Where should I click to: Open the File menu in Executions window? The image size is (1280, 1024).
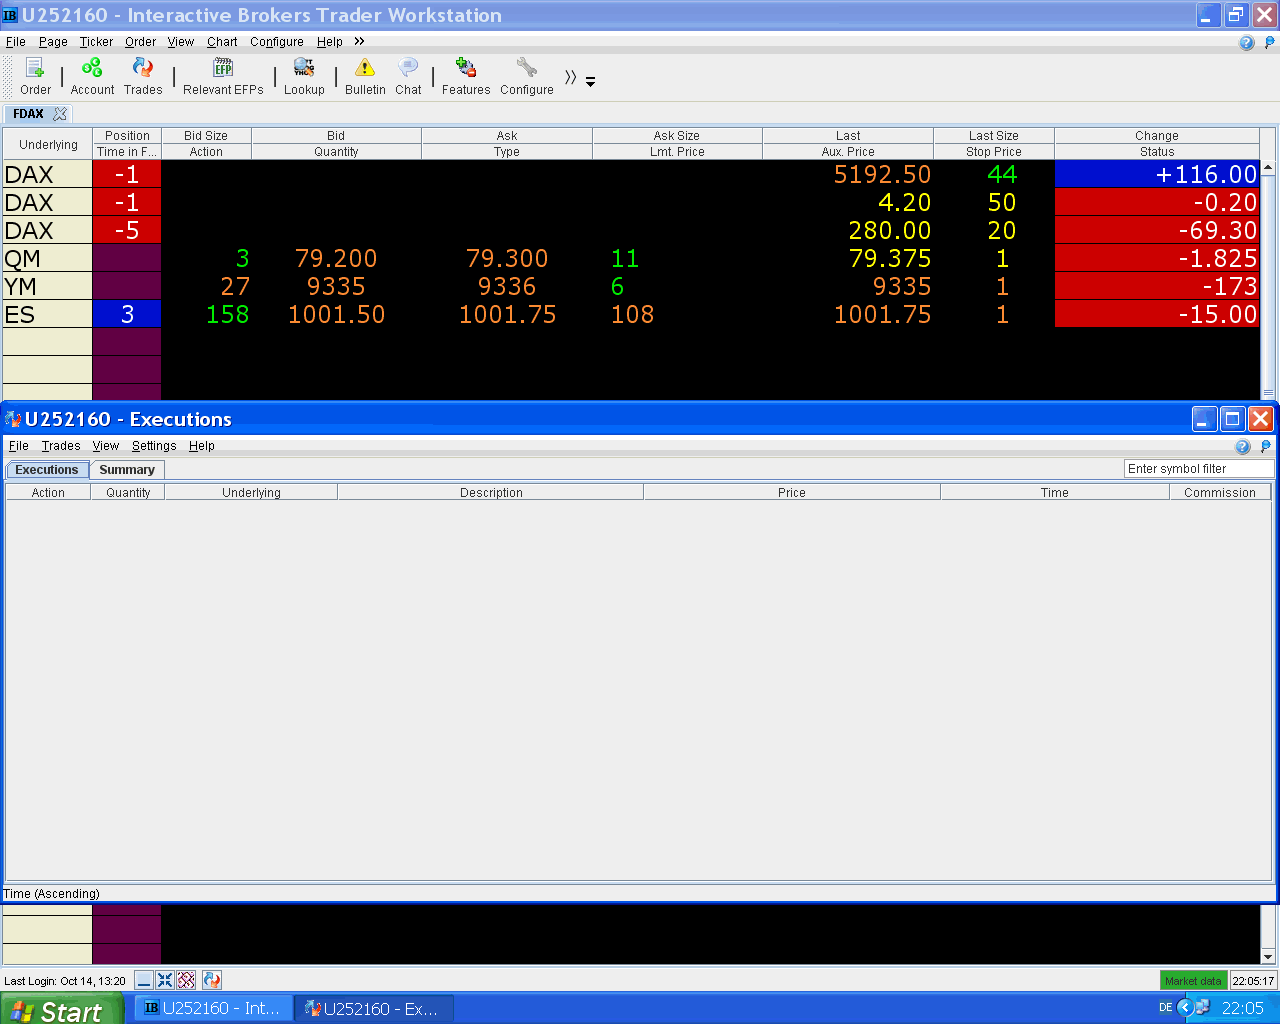click(x=19, y=446)
